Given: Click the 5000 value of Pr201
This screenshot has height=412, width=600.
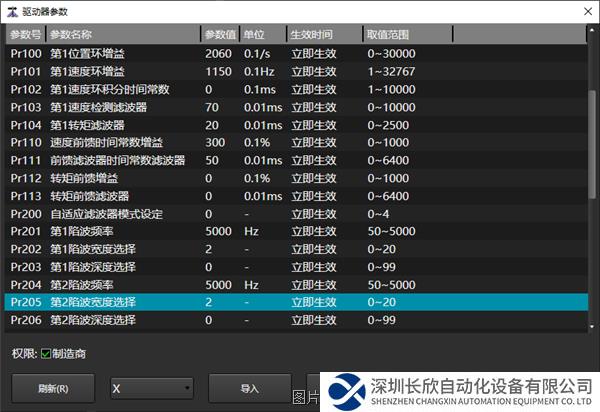Looking at the screenshot, I should 219,231.
